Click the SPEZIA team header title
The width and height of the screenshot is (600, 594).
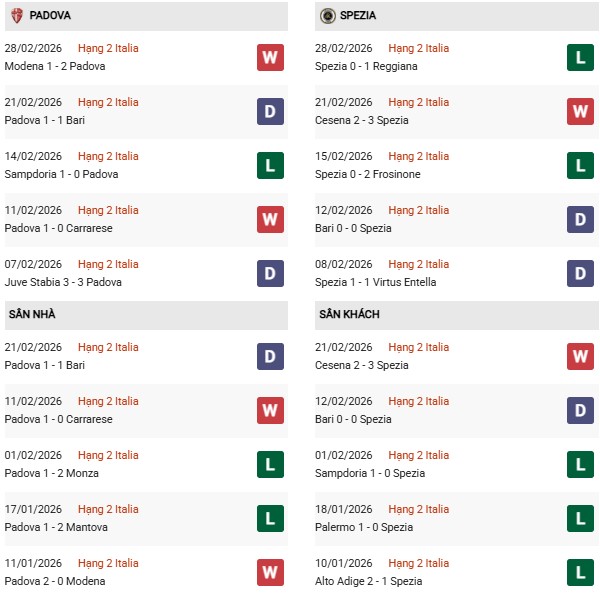357,16
